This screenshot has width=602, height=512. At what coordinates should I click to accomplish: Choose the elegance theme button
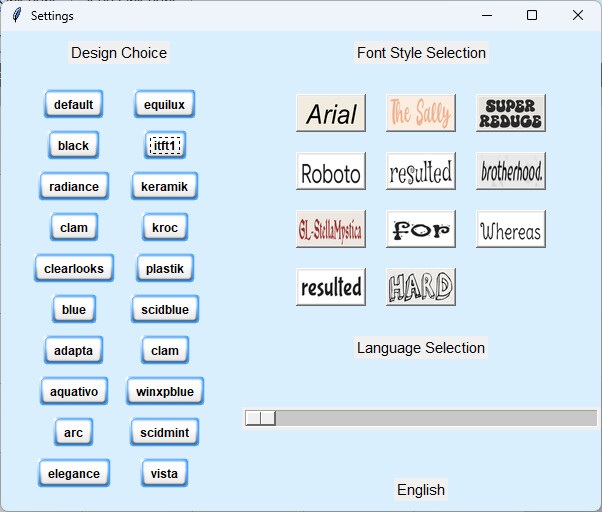pyautogui.click(x=74, y=473)
